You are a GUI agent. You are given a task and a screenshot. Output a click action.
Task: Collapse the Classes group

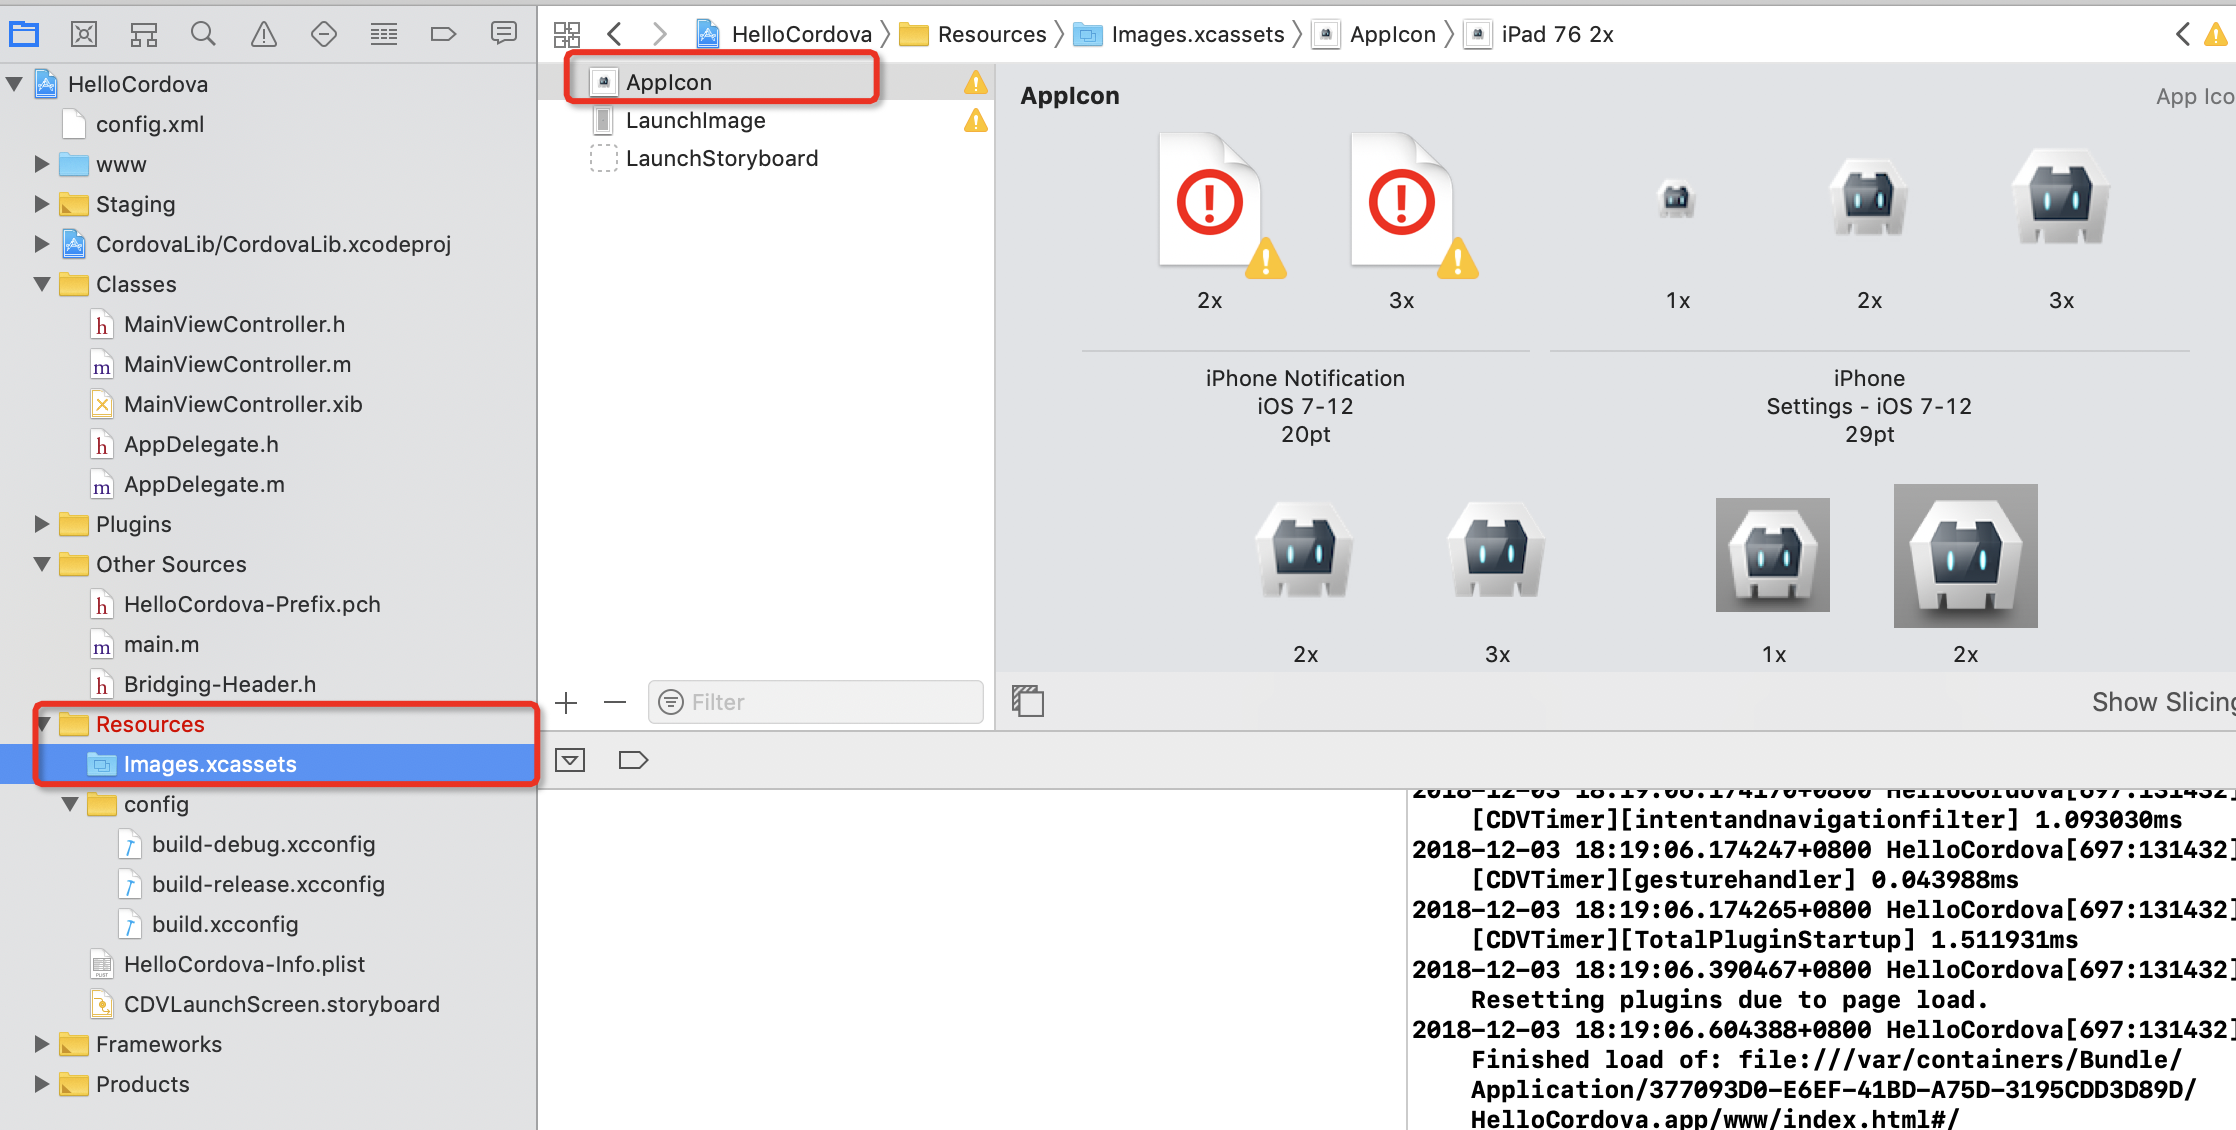pos(41,284)
